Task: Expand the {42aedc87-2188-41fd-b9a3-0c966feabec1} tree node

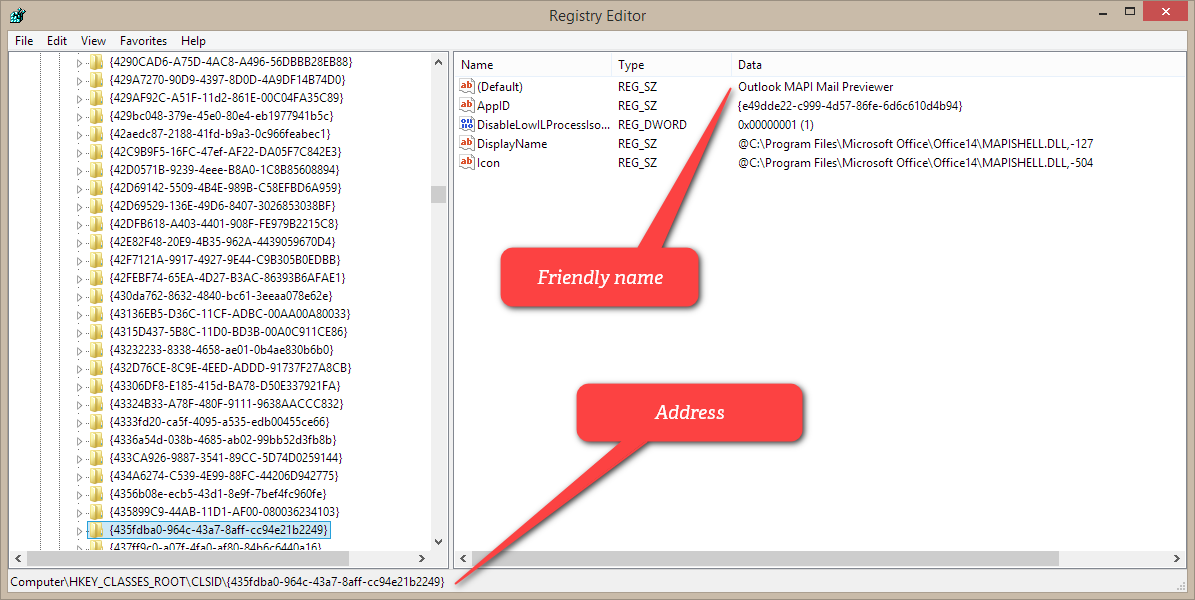Action: point(81,134)
